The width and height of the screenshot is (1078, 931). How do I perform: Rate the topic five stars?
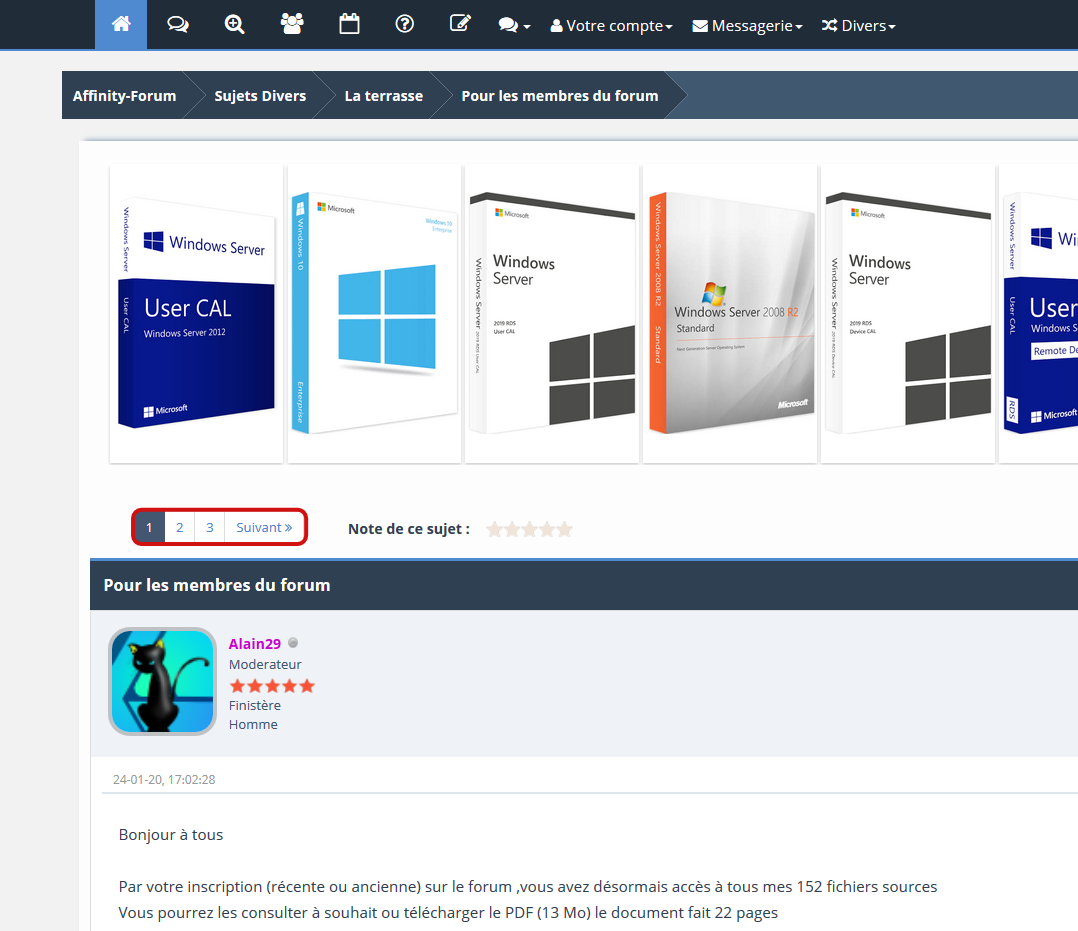tap(564, 529)
